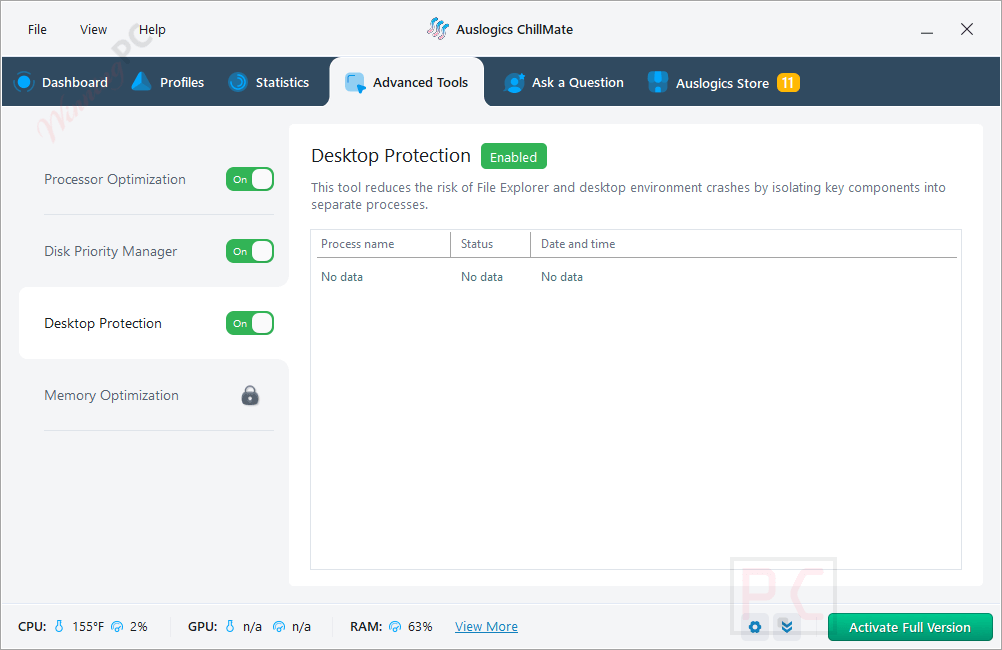Open the File menu

click(x=37, y=29)
